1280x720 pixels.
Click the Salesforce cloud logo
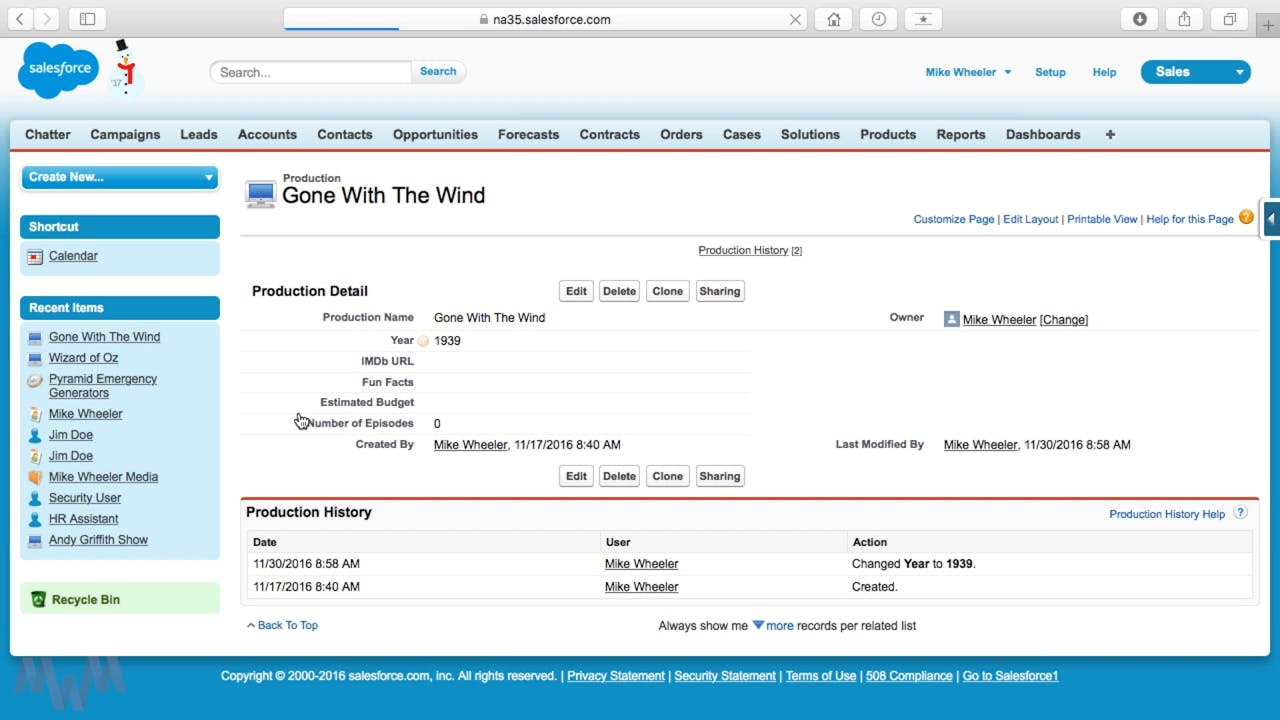[x=59, y=70]
